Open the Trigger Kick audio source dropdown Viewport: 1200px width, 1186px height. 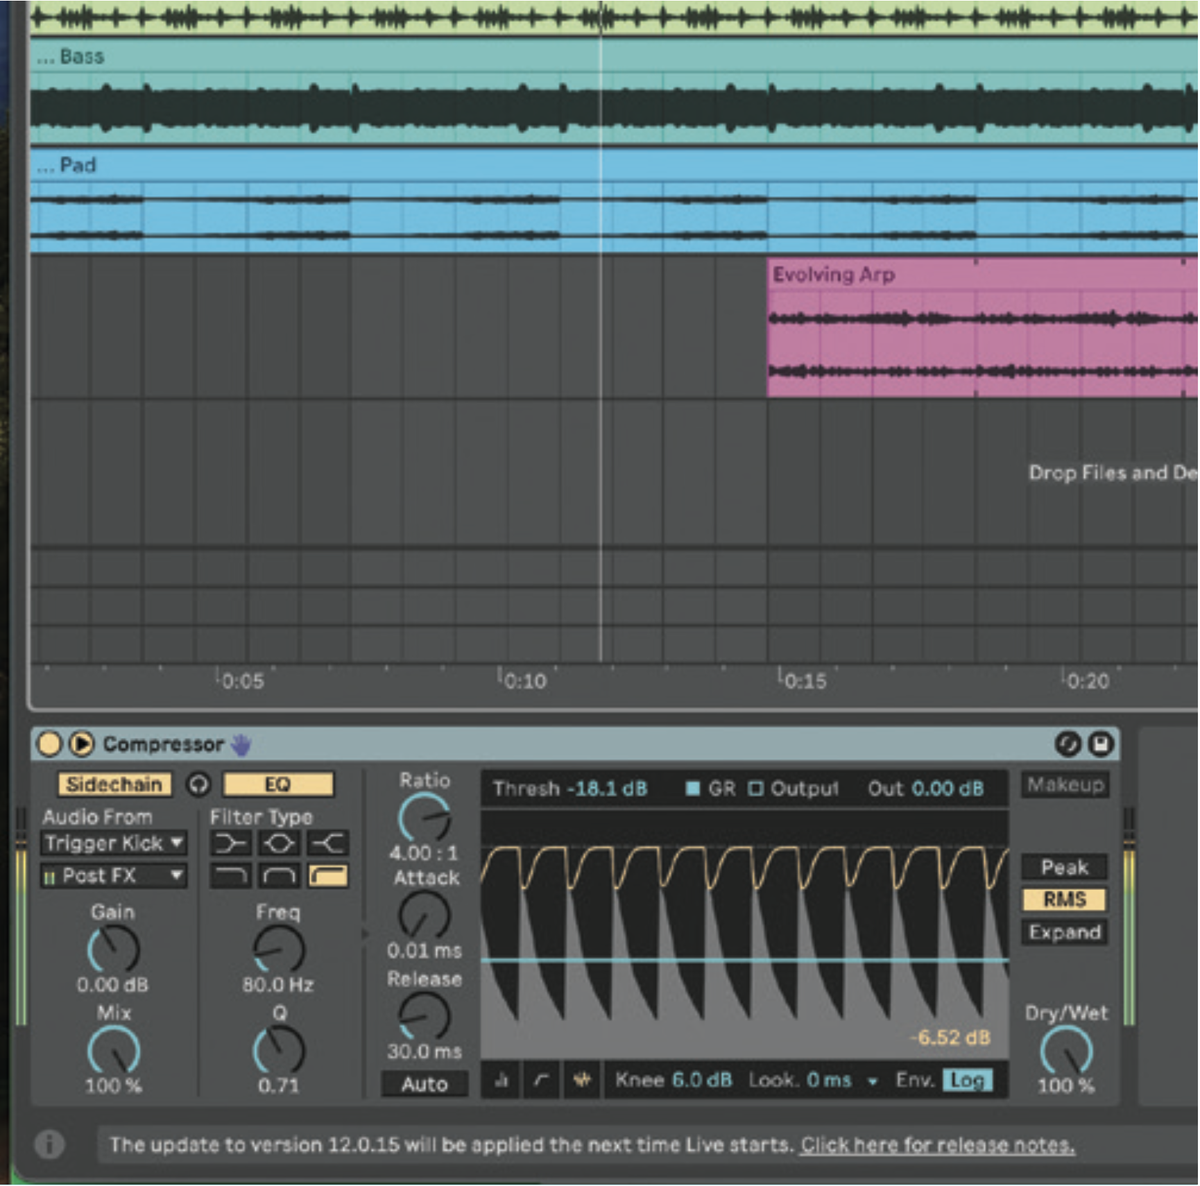pyautogui.click(x=112, y=843)
